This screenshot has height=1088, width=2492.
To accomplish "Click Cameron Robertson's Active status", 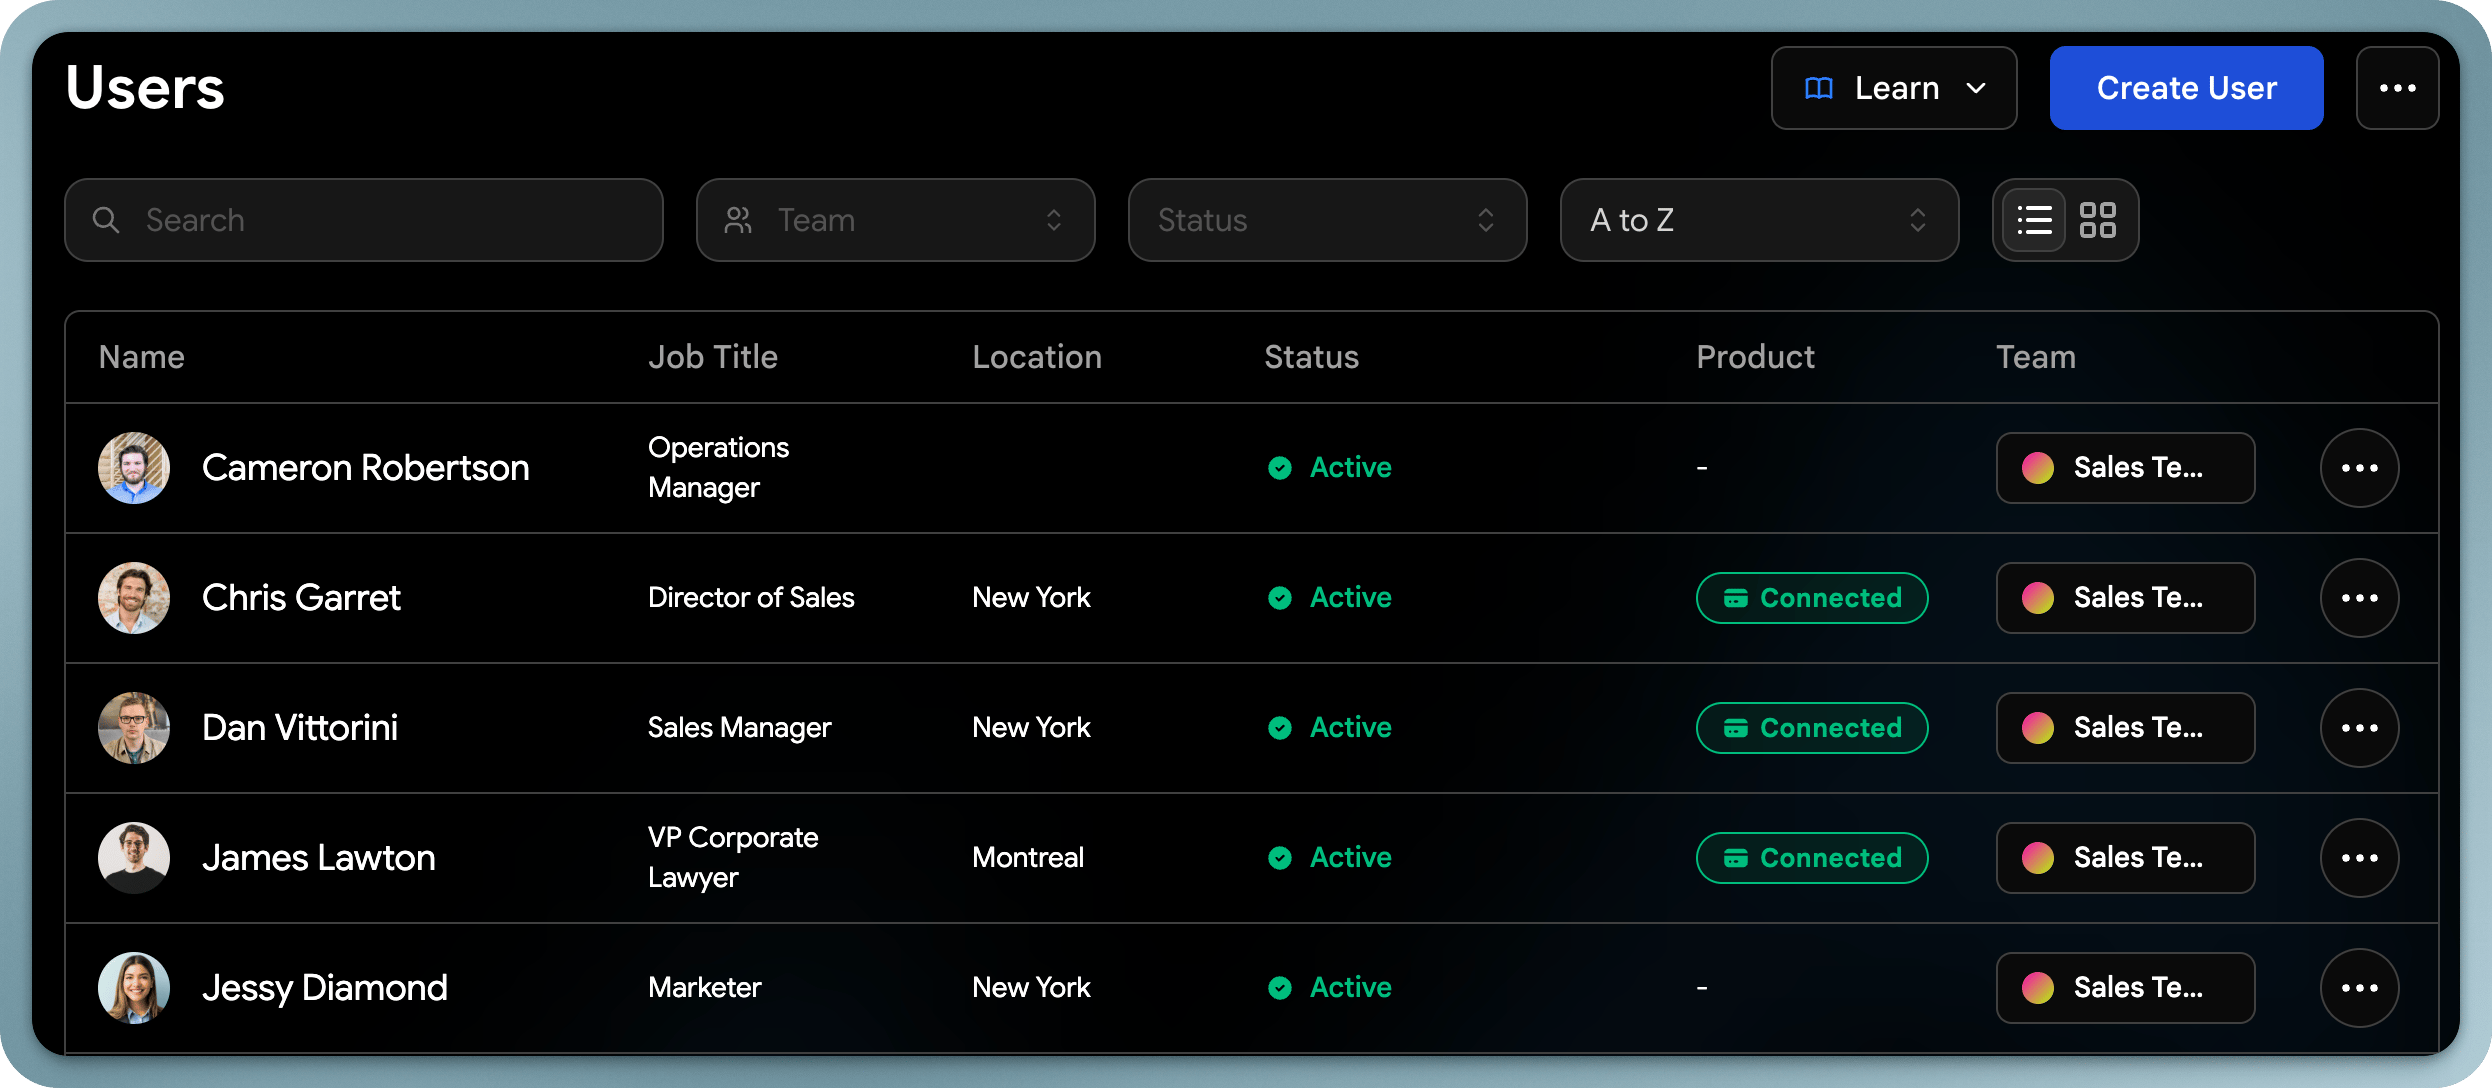I will coord(1329,468).
